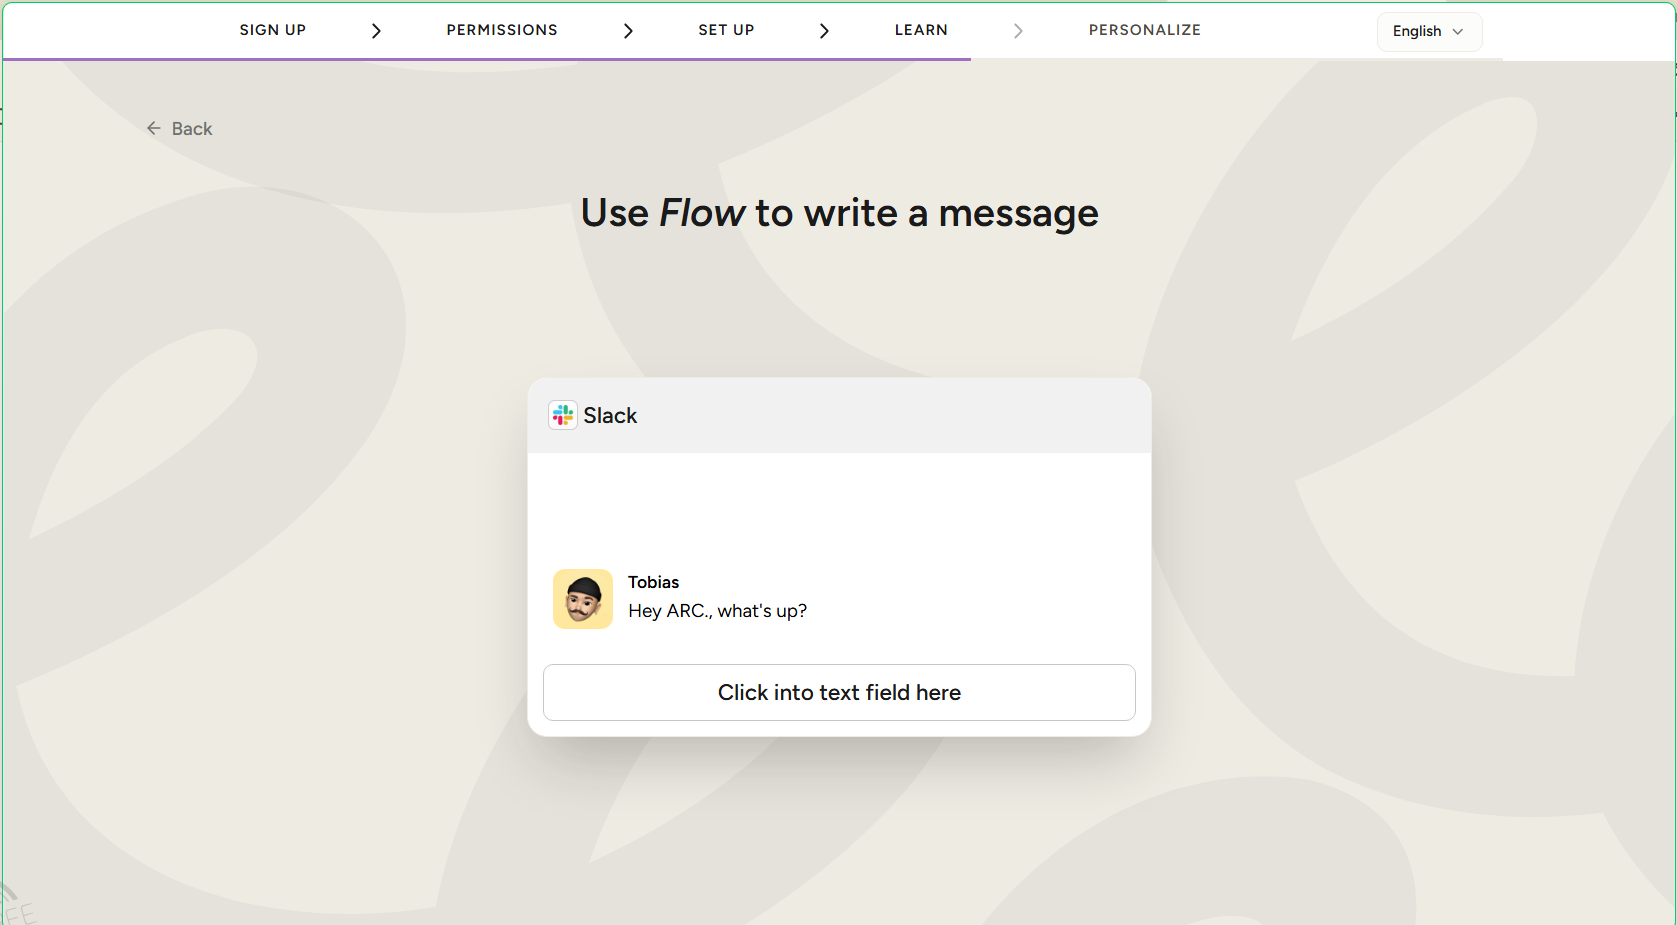Click the chevron after LEARN
This screenshot has height=925, width=1677.
click(x=1018, y=31)
